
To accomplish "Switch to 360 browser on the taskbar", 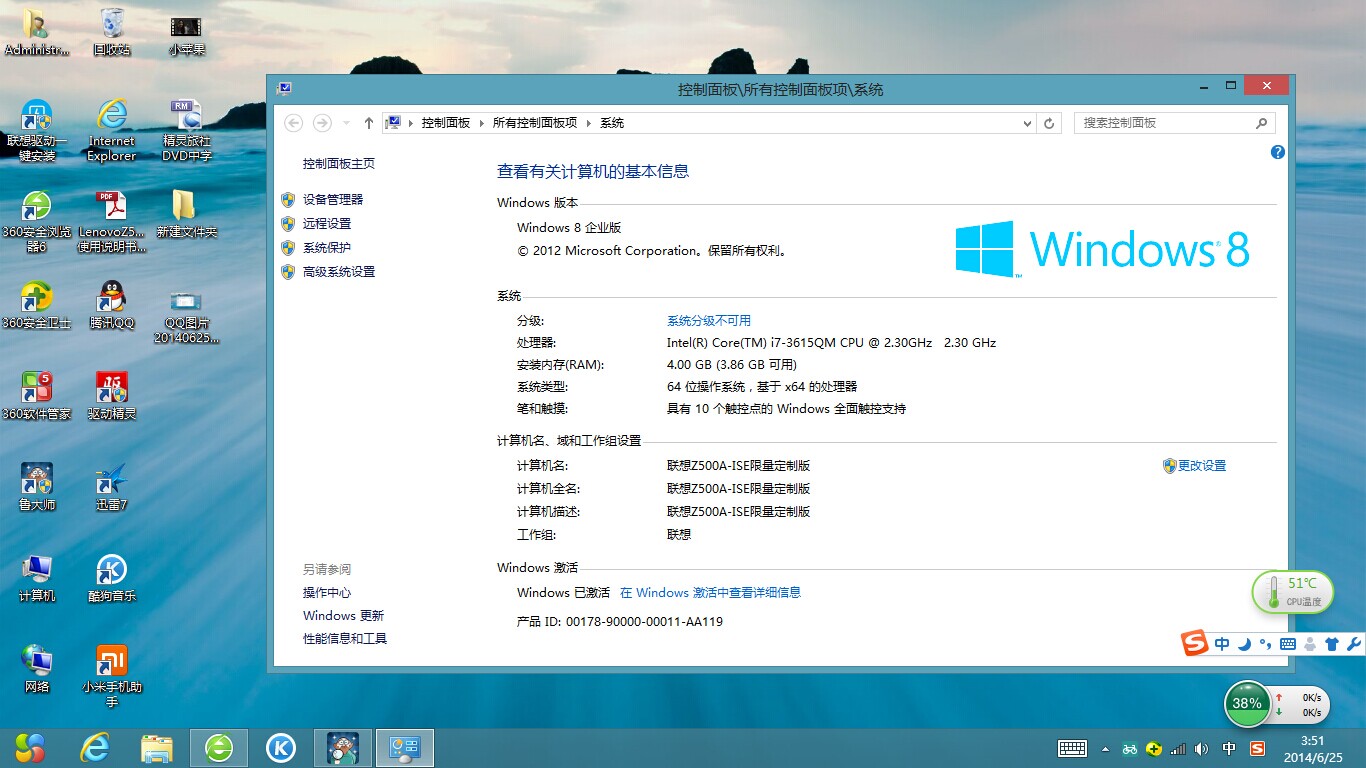I will click(219, 748).
